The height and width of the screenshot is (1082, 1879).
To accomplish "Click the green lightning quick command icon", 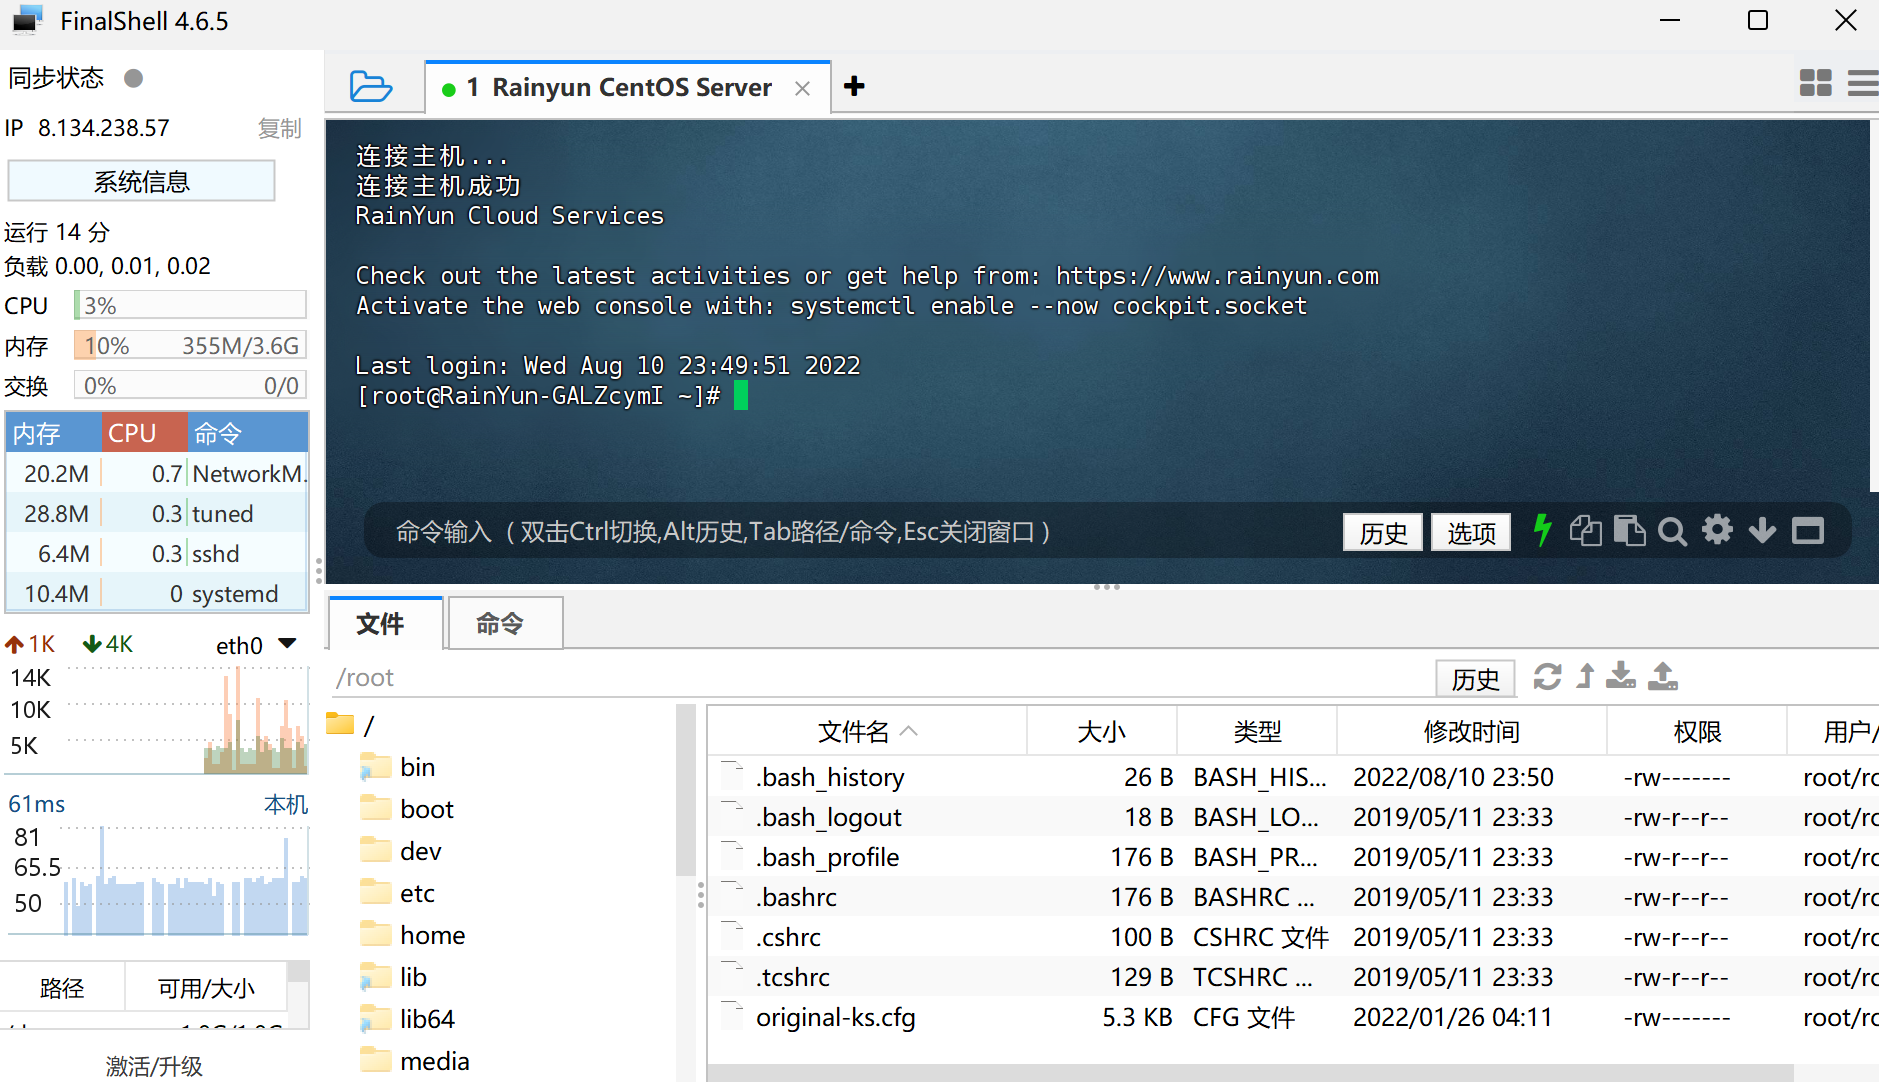I will (1542, 530).
